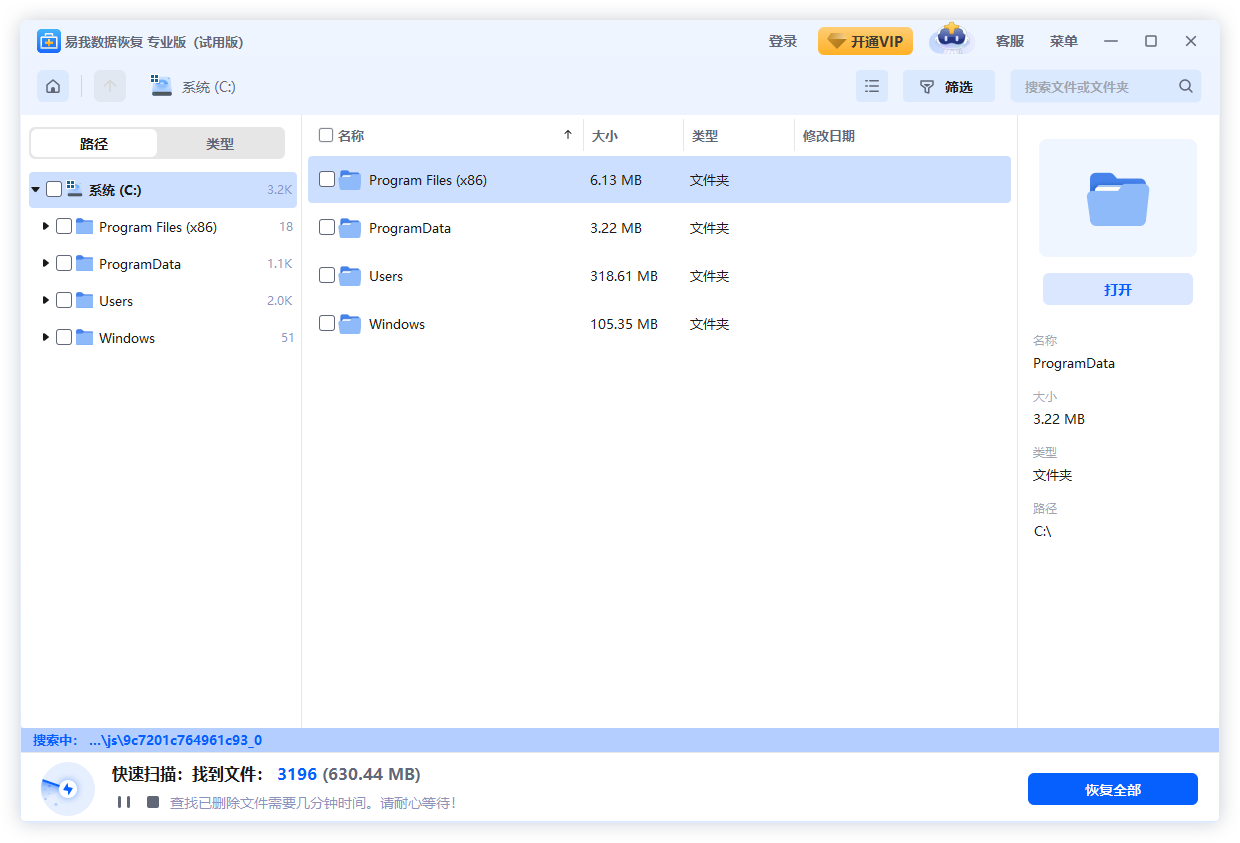Open the Windows folder icon in list
The width and height of the screenshot is (1240, 843).
(x=350, y=324)
